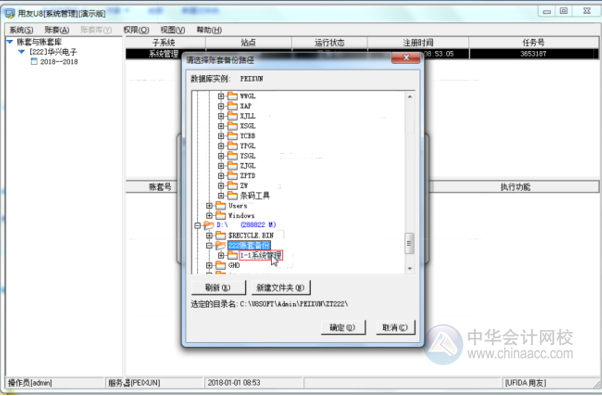Screen dimensions: 602x396
Task: Click the $RECYCLE.BIN folder icon
Action: 220,235
